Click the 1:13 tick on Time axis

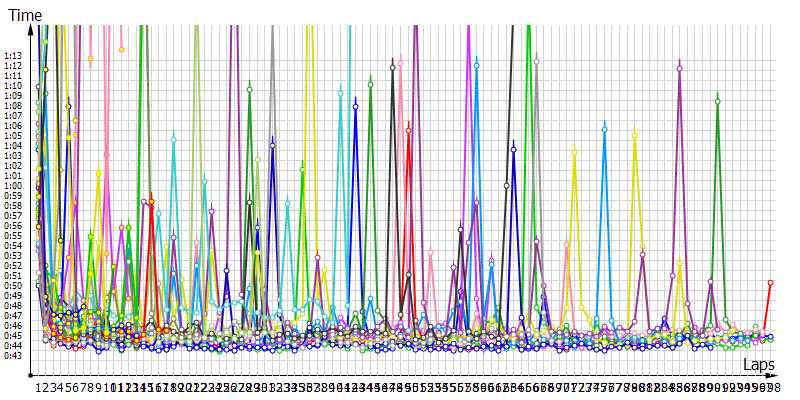click(x=13, y=56)
